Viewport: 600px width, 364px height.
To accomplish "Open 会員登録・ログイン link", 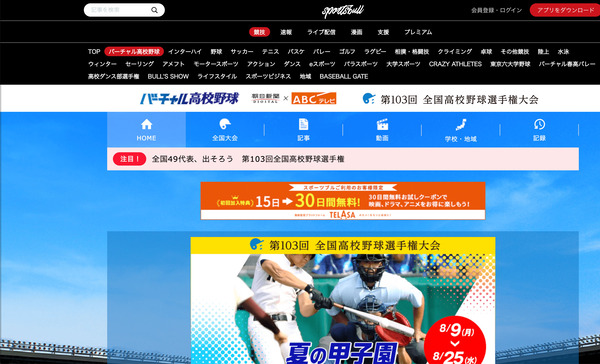I will [496, 10].
